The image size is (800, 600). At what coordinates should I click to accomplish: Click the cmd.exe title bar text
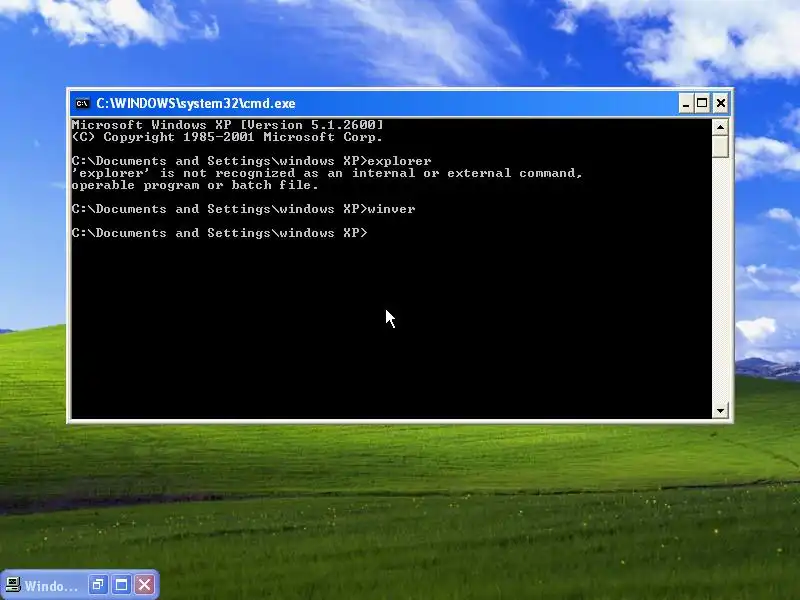(x=196, y=104)
